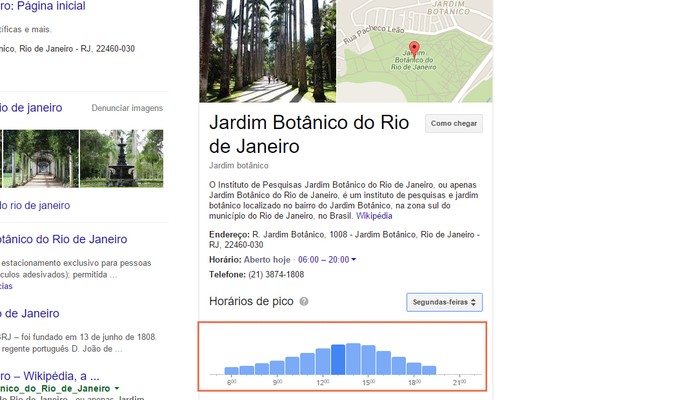Image resolution: width=695 pixels, height=400 pixels.
Task: Click the red map pin marker
Action: click(x=414, y=49)
